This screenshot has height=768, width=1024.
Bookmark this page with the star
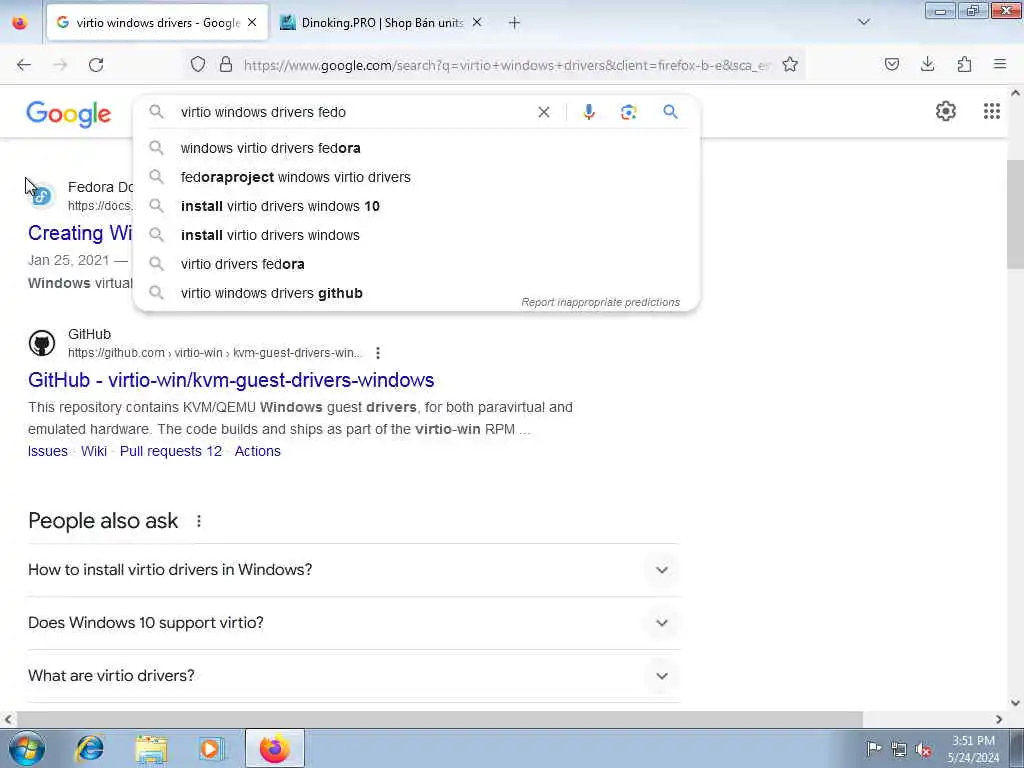(790, 64)
